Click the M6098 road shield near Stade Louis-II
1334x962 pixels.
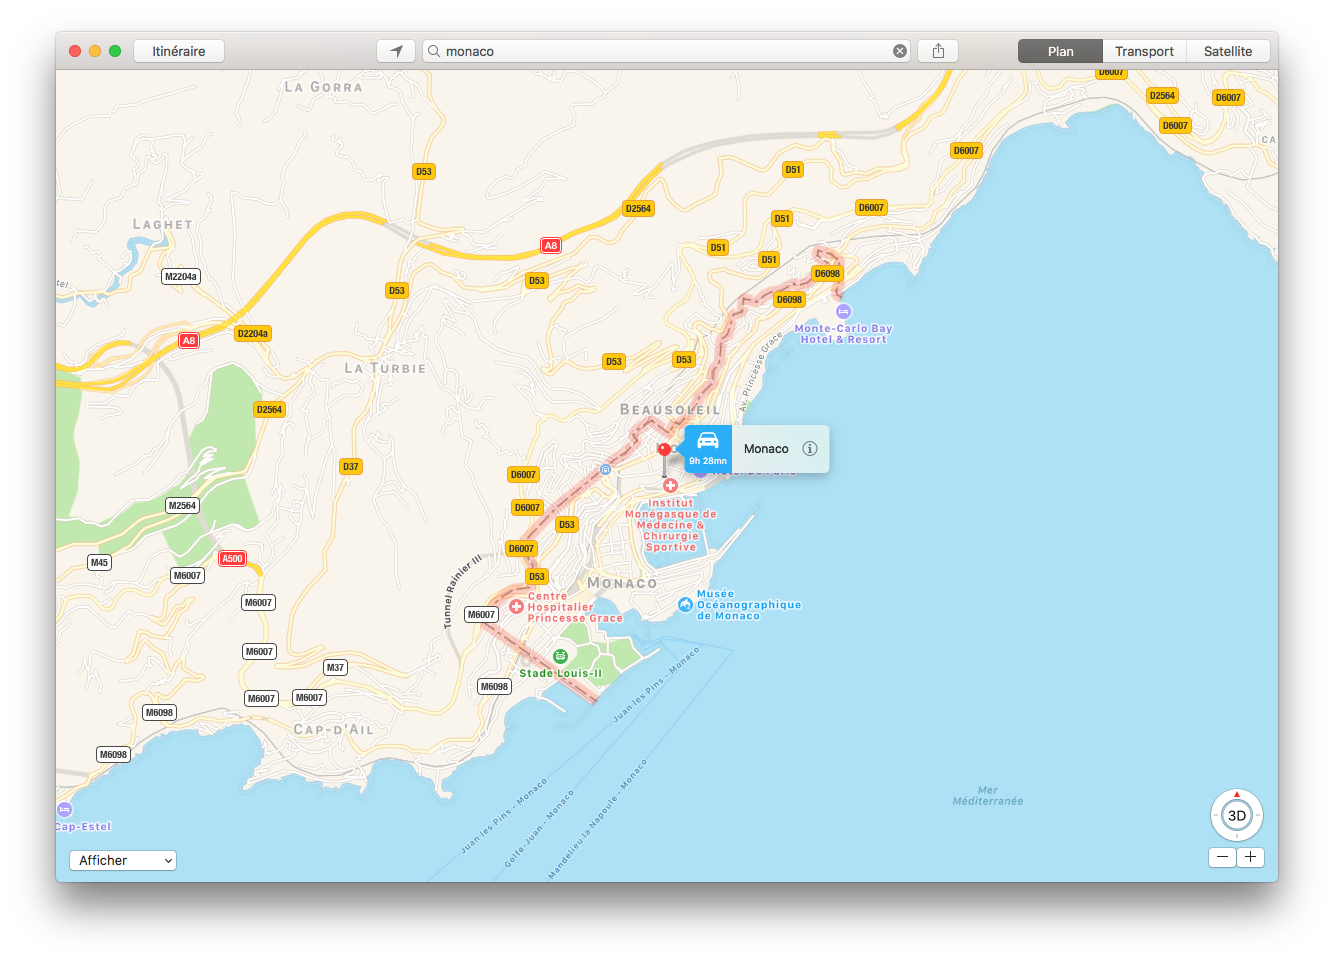click(x=494, y=686)
